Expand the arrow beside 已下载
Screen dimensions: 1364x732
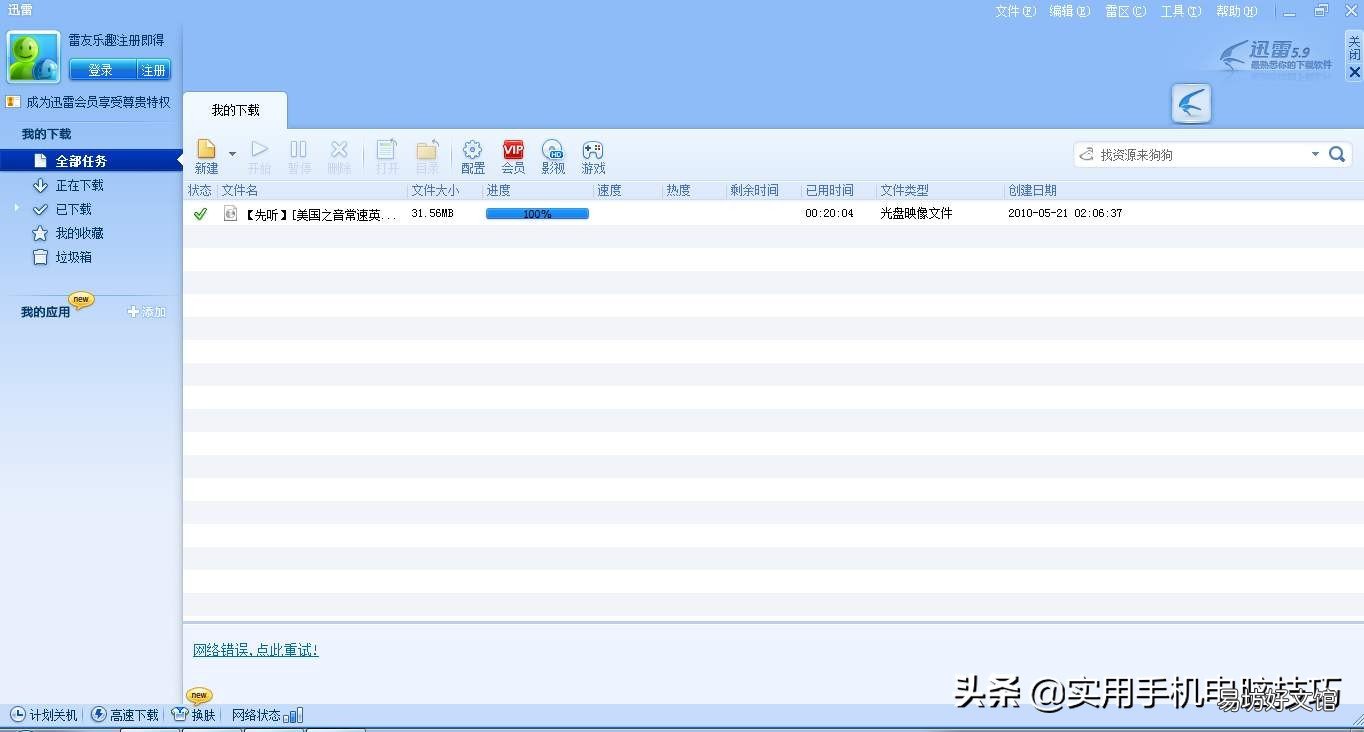coord(17,208)
